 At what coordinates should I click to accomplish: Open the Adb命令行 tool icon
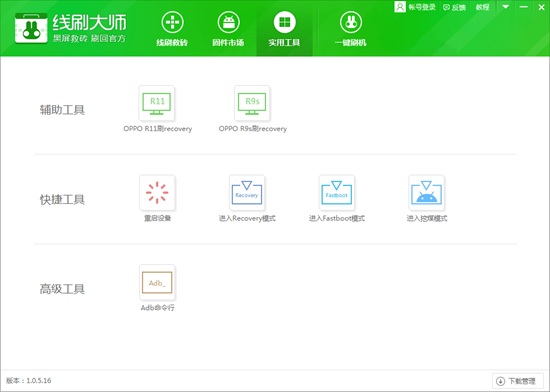coord(157,282)
